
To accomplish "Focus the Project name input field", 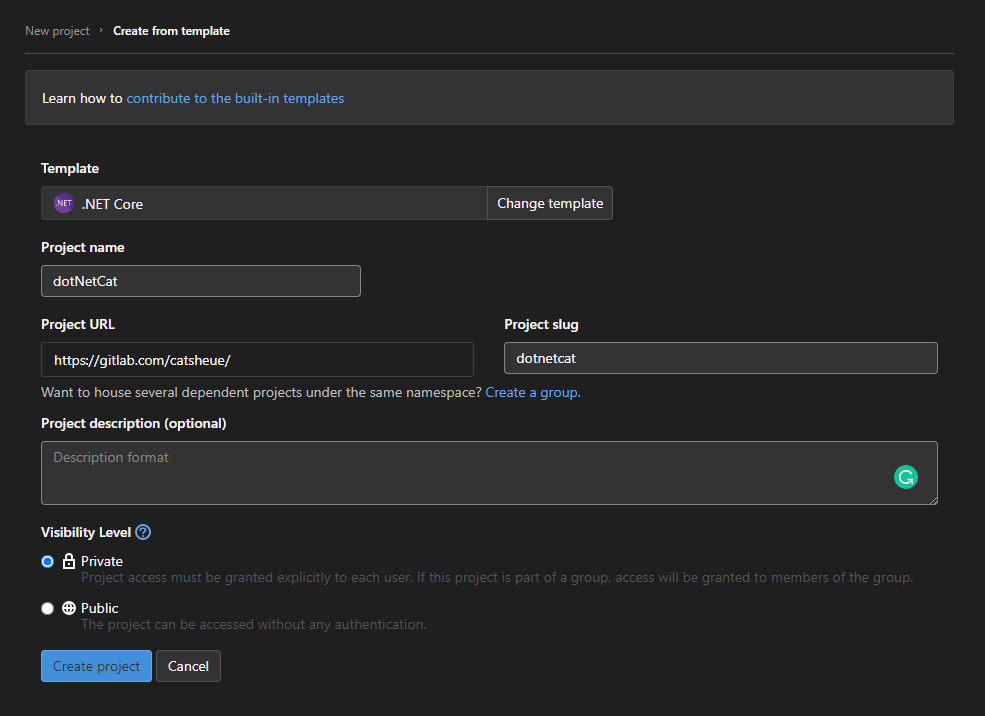I will point(200,281).
